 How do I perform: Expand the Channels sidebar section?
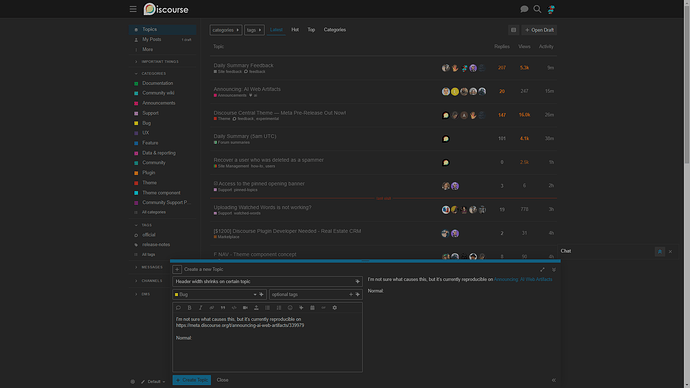coord(152,281)
